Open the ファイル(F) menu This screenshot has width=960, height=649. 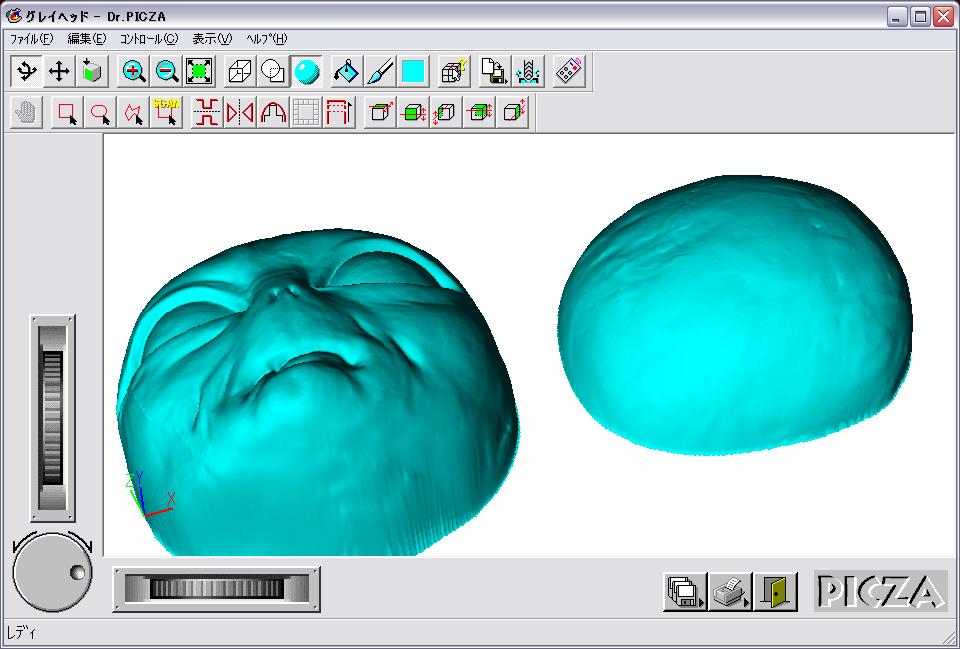tap(32, 39)
